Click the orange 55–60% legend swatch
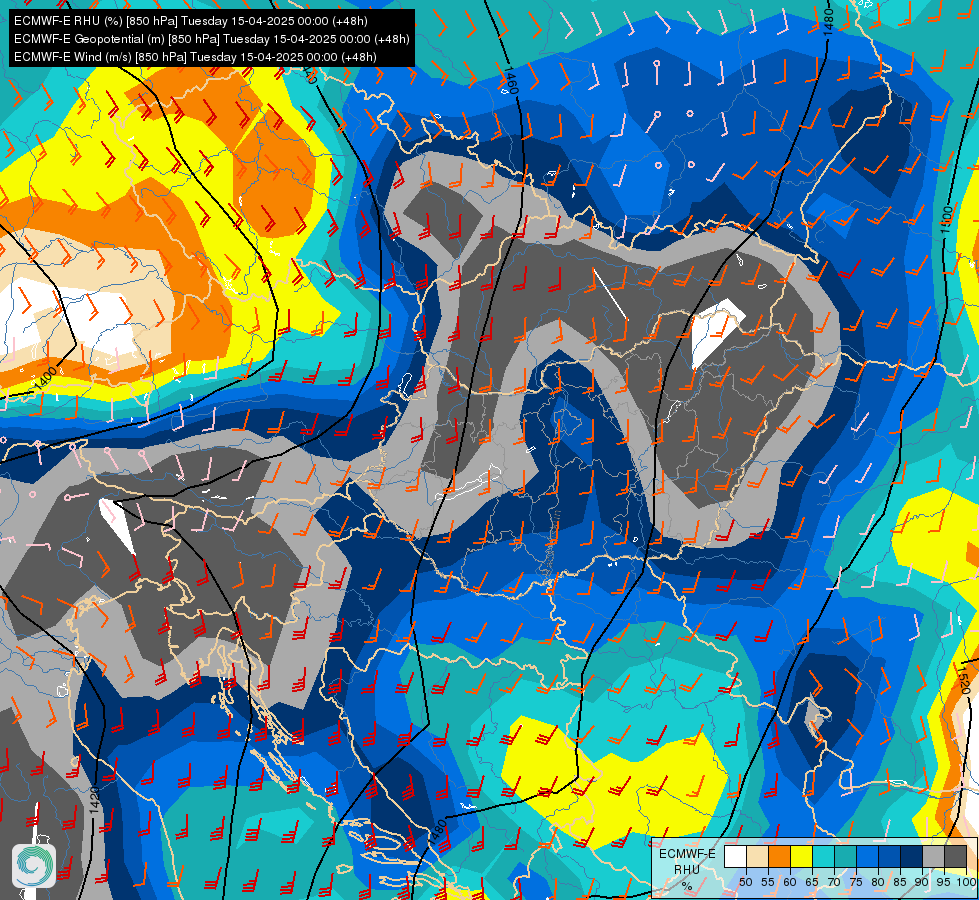Screen dimensions: 979x900 (x=779, y=856)
